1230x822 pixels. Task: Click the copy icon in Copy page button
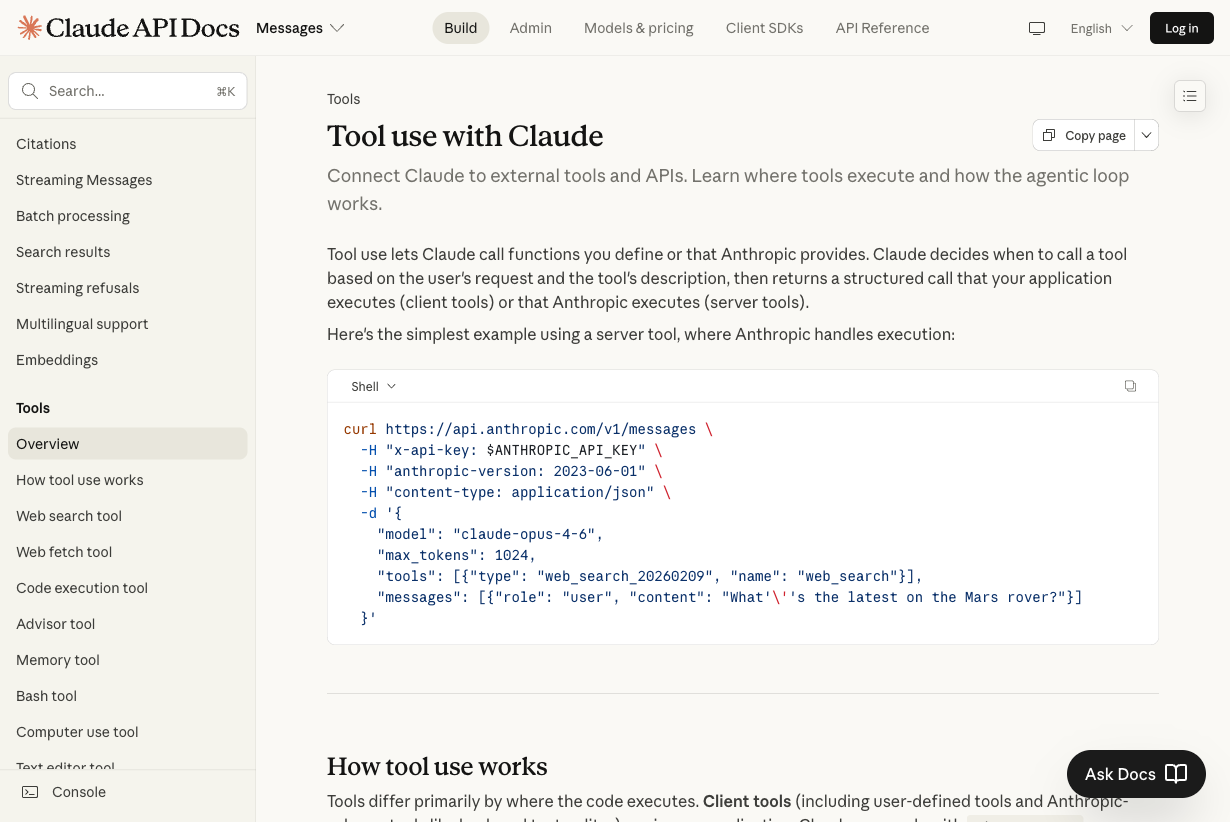(x=1049, y=135)
